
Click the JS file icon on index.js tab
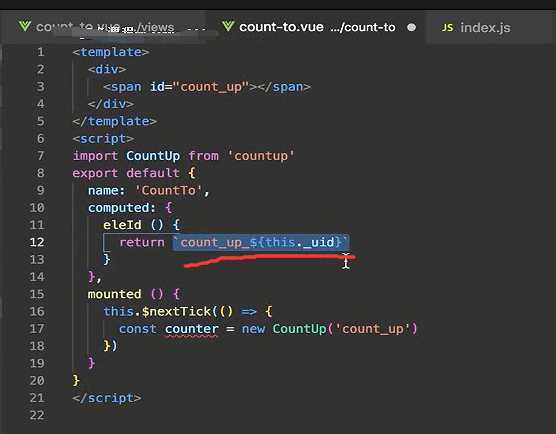(447, 27)
